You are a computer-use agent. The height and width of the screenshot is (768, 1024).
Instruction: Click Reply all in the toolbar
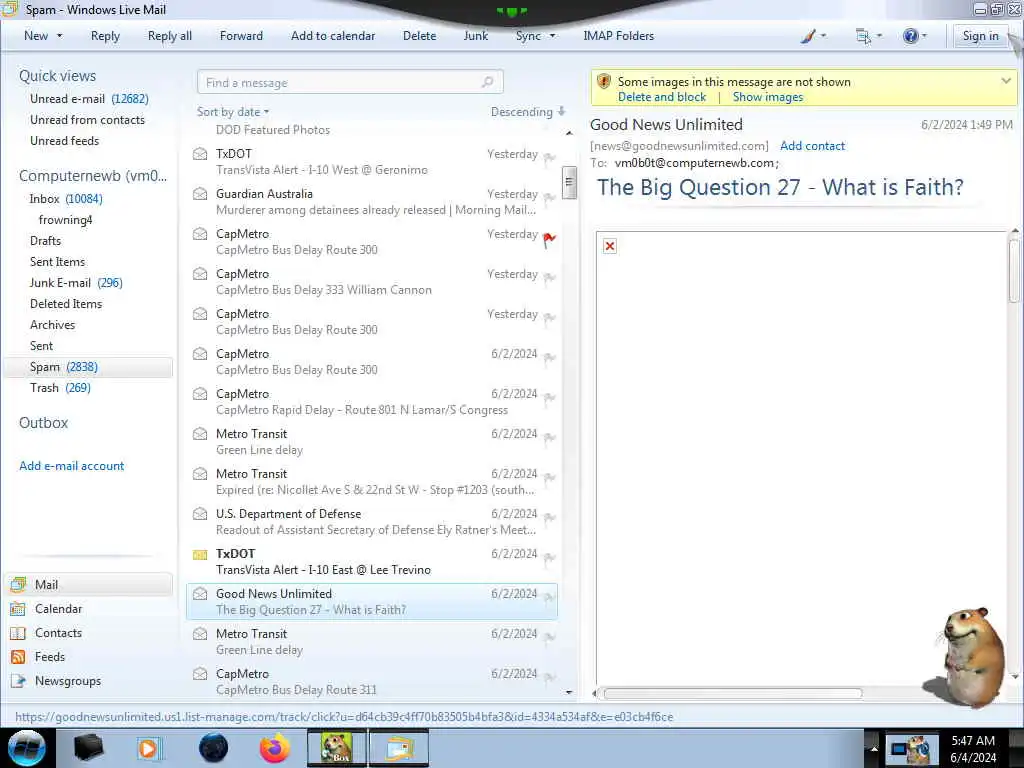(x=170, y=36)
